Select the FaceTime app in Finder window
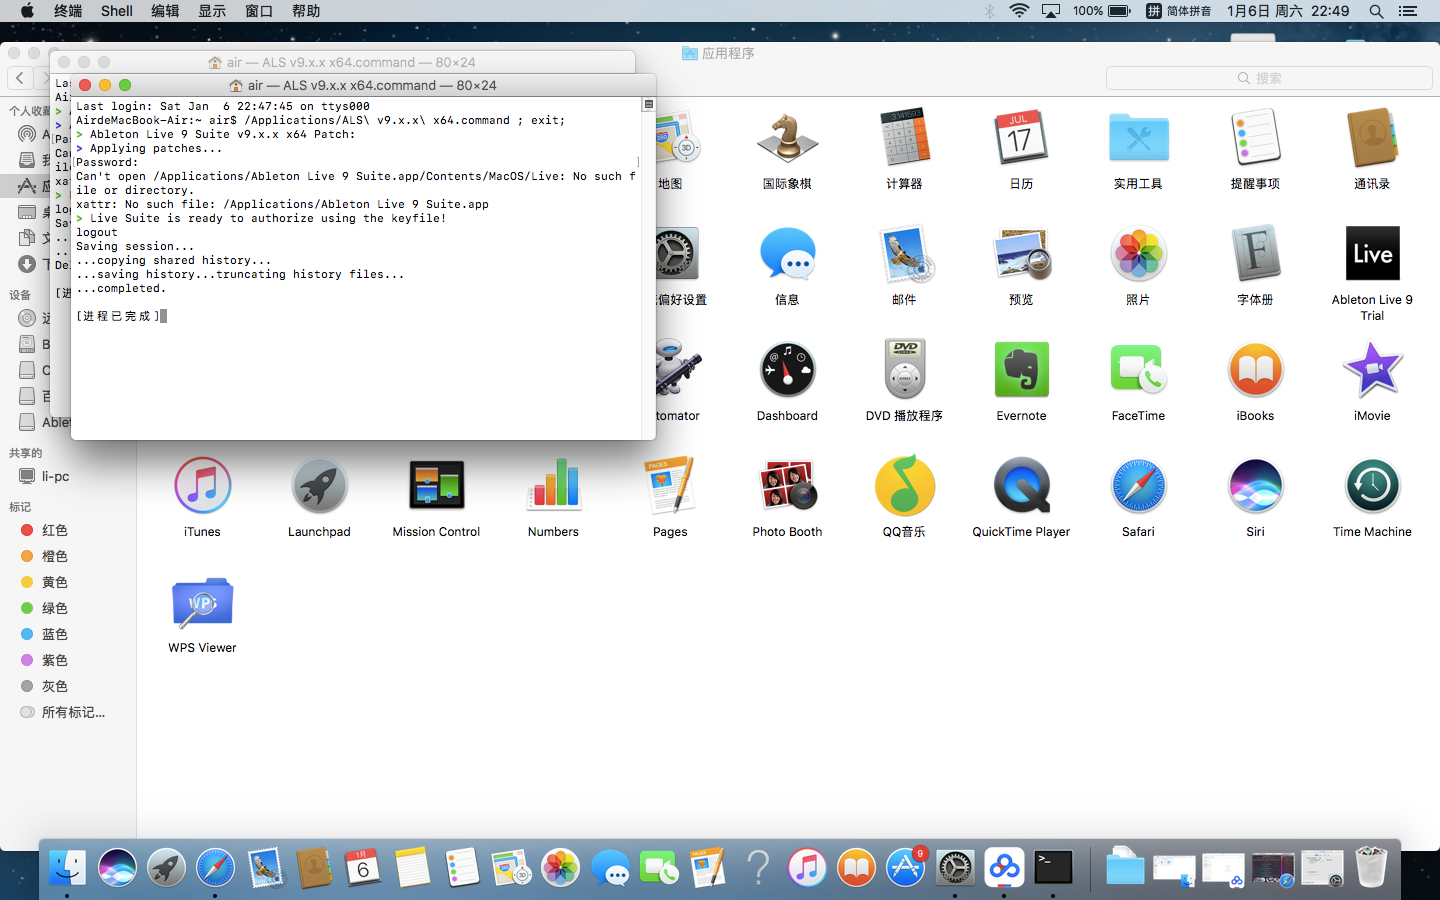Viewport: 1440px width, 900px height. [1138, 371]
